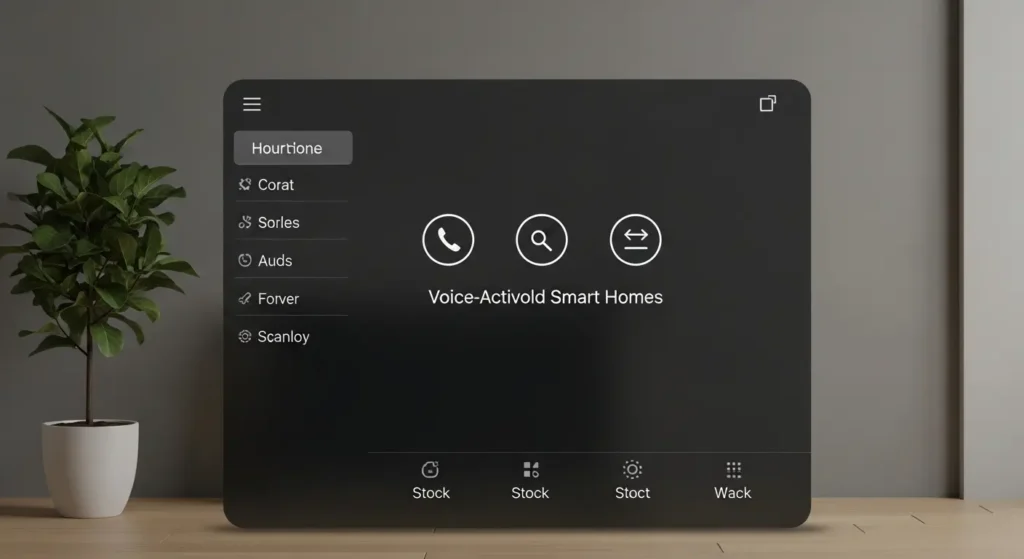Go to the Auds section
1024x559 pixels.
[x=275, y=261]
